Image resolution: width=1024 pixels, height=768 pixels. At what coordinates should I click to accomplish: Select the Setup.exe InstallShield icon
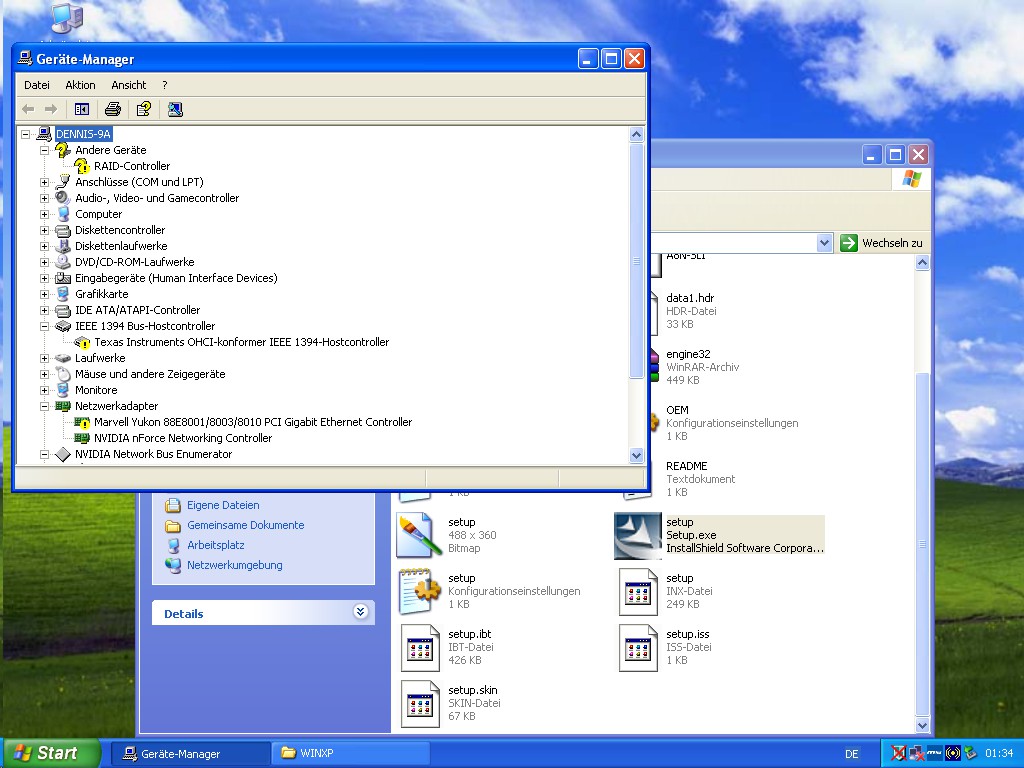[638, 536]
